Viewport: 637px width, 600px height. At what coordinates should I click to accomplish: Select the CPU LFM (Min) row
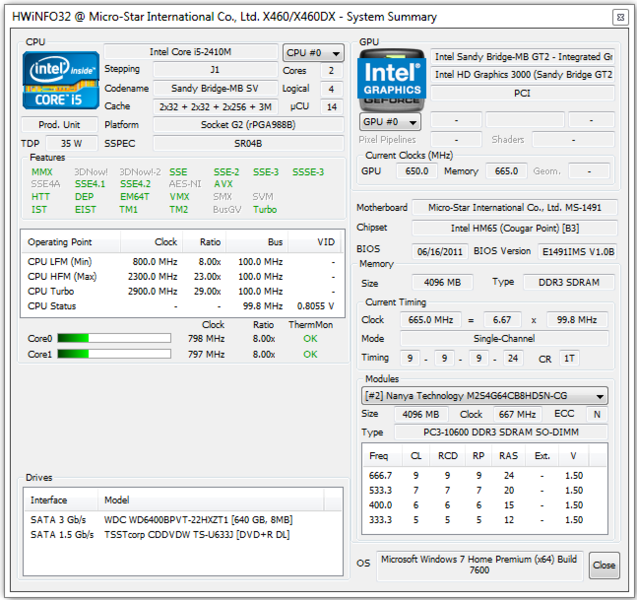182,262
